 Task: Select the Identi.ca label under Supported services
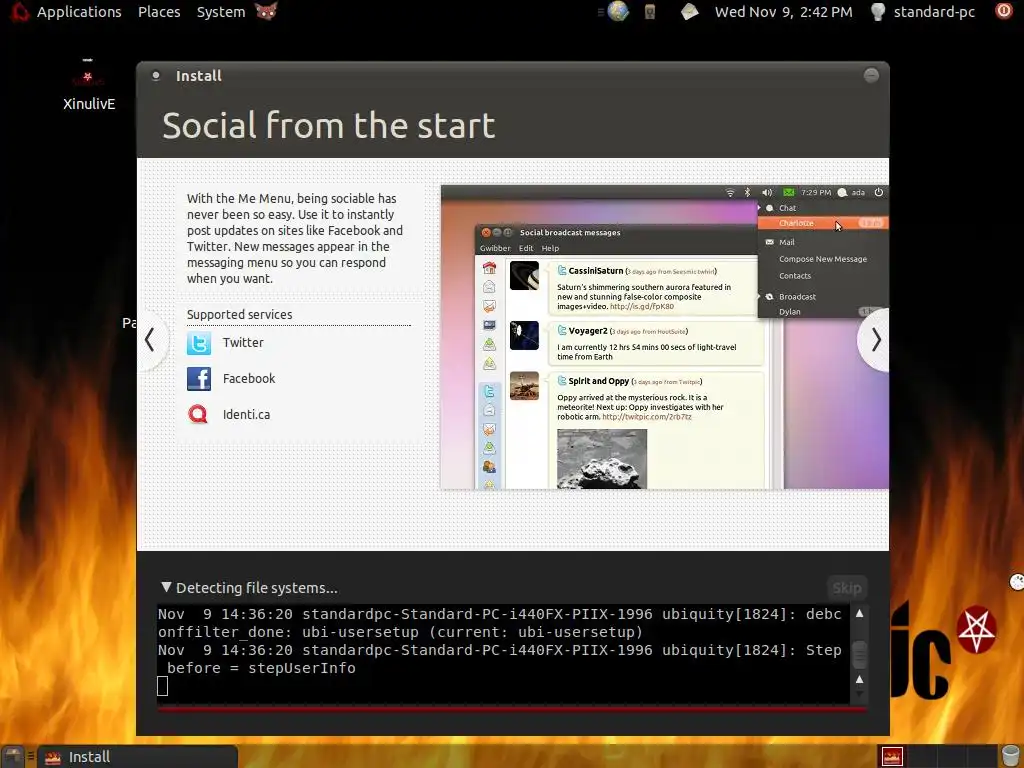pyautogui.click(x=246, y=414)
